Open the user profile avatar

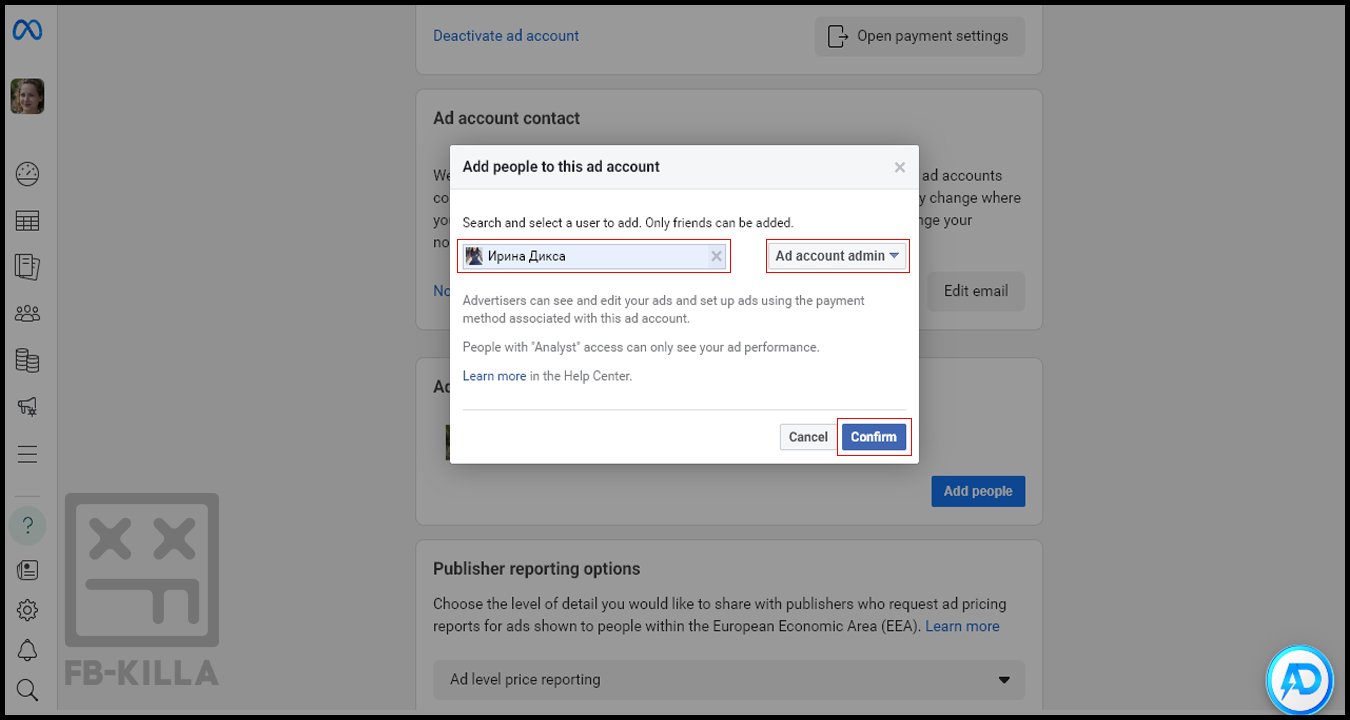(27, 97)
